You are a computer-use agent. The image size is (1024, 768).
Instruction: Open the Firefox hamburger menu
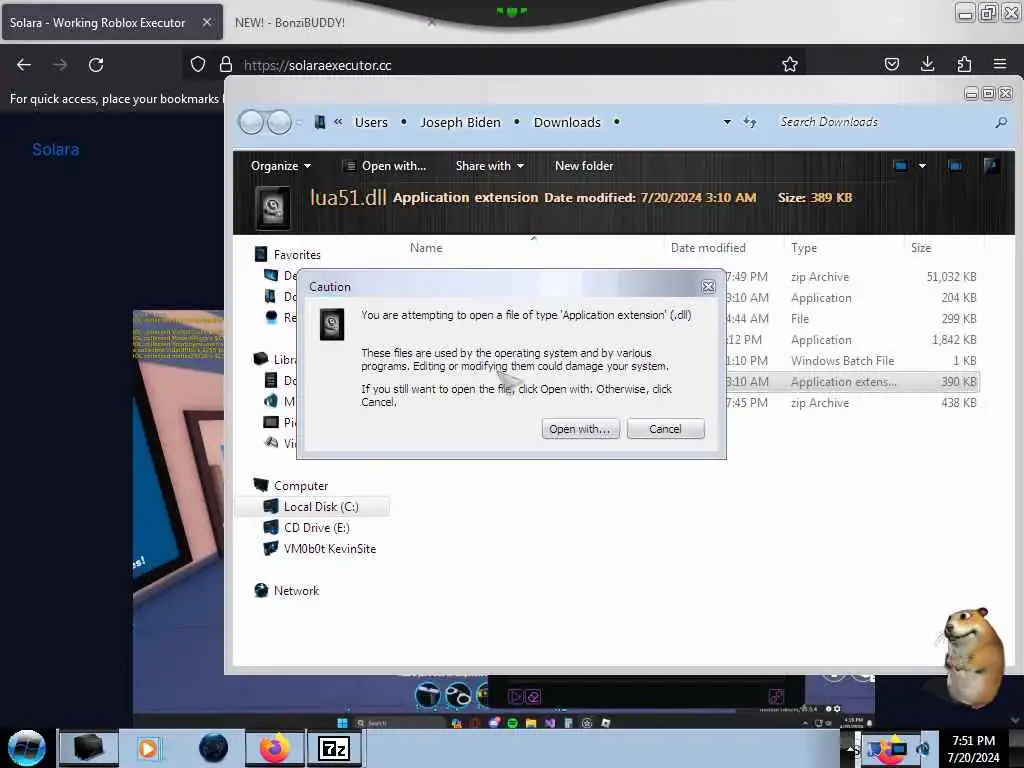tap(1000, 64)
